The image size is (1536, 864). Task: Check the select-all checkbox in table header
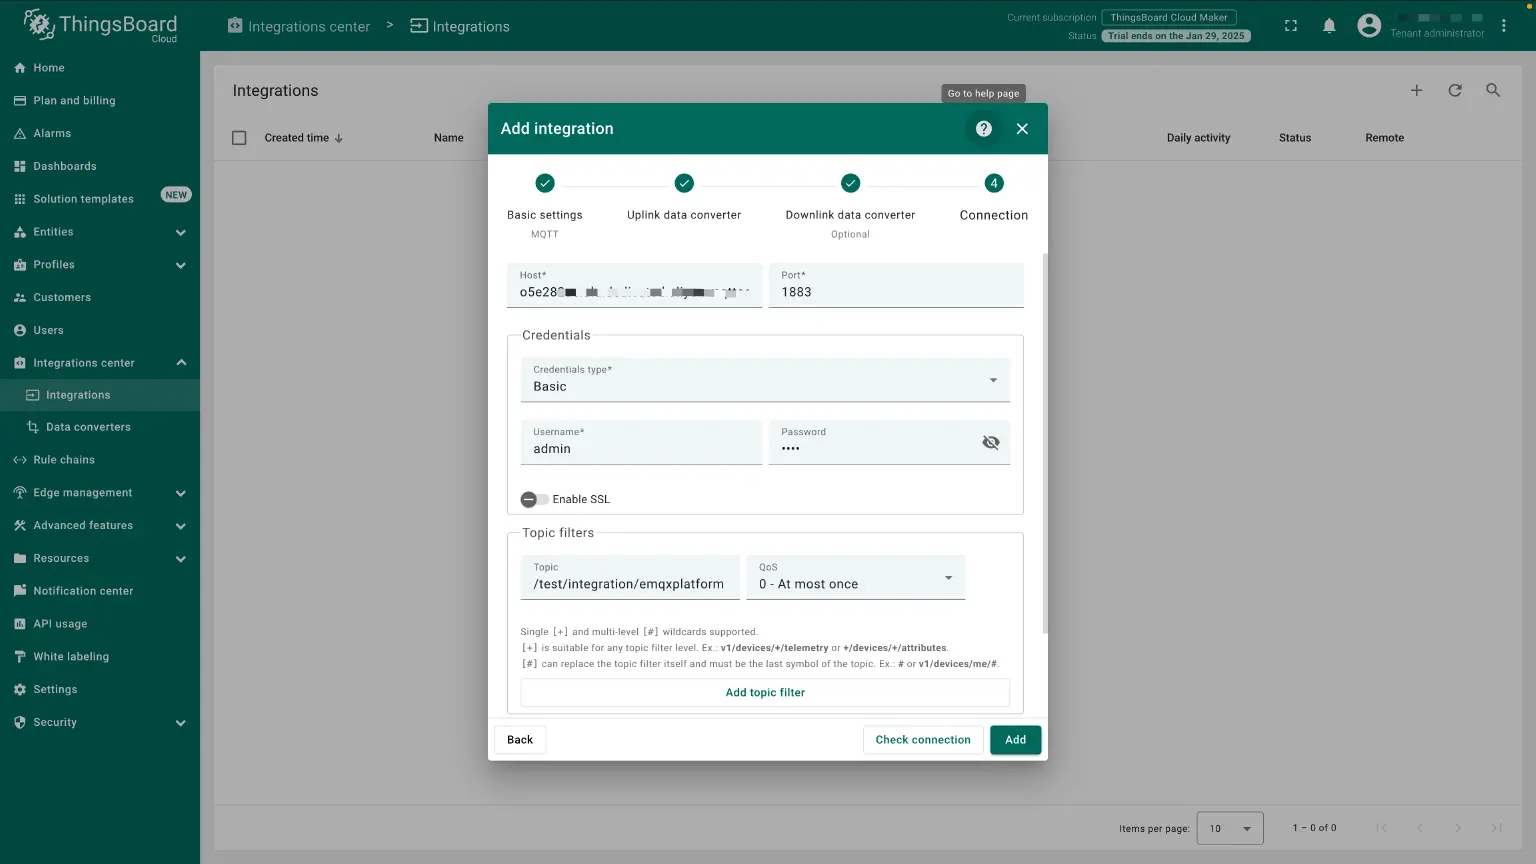(x=239, y=138)
